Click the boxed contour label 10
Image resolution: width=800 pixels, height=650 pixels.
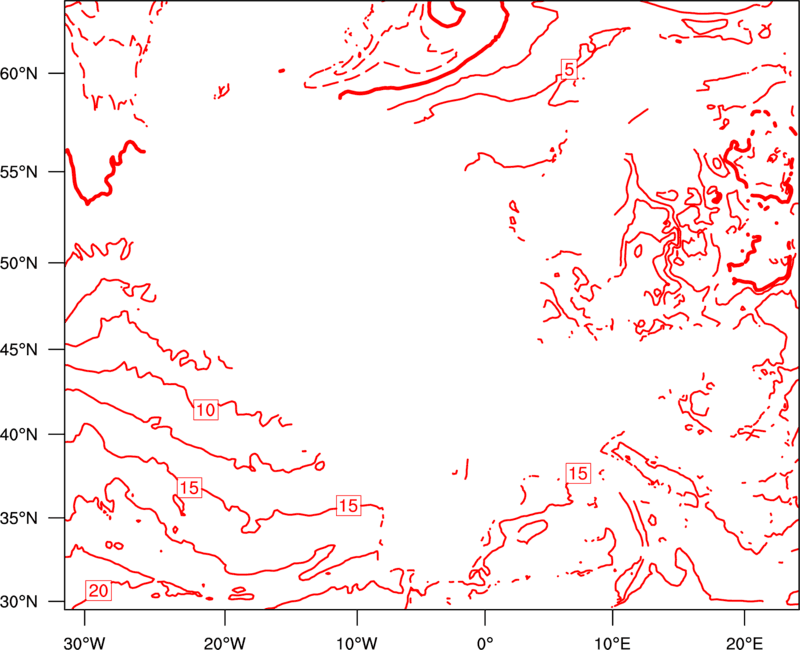(x=206, y=410)
